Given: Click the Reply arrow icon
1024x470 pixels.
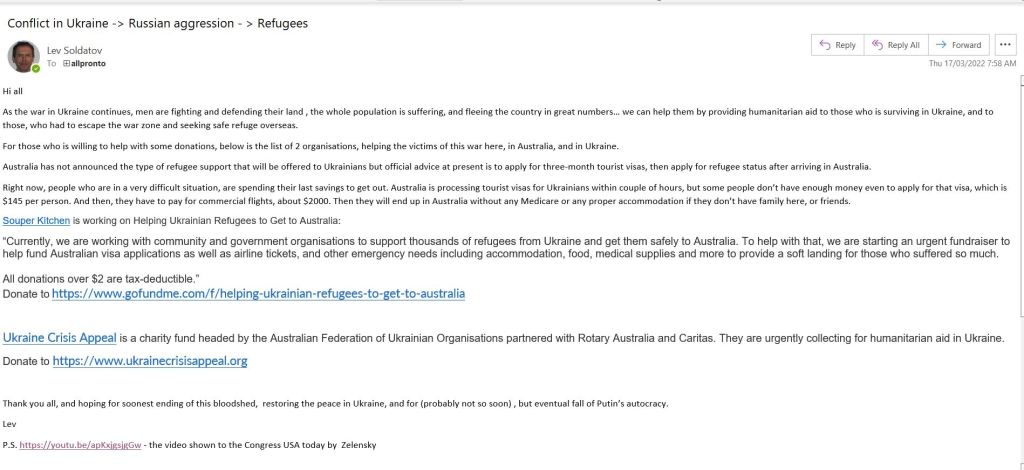Looking at the screenshot, I should click(x=825, y=45).
